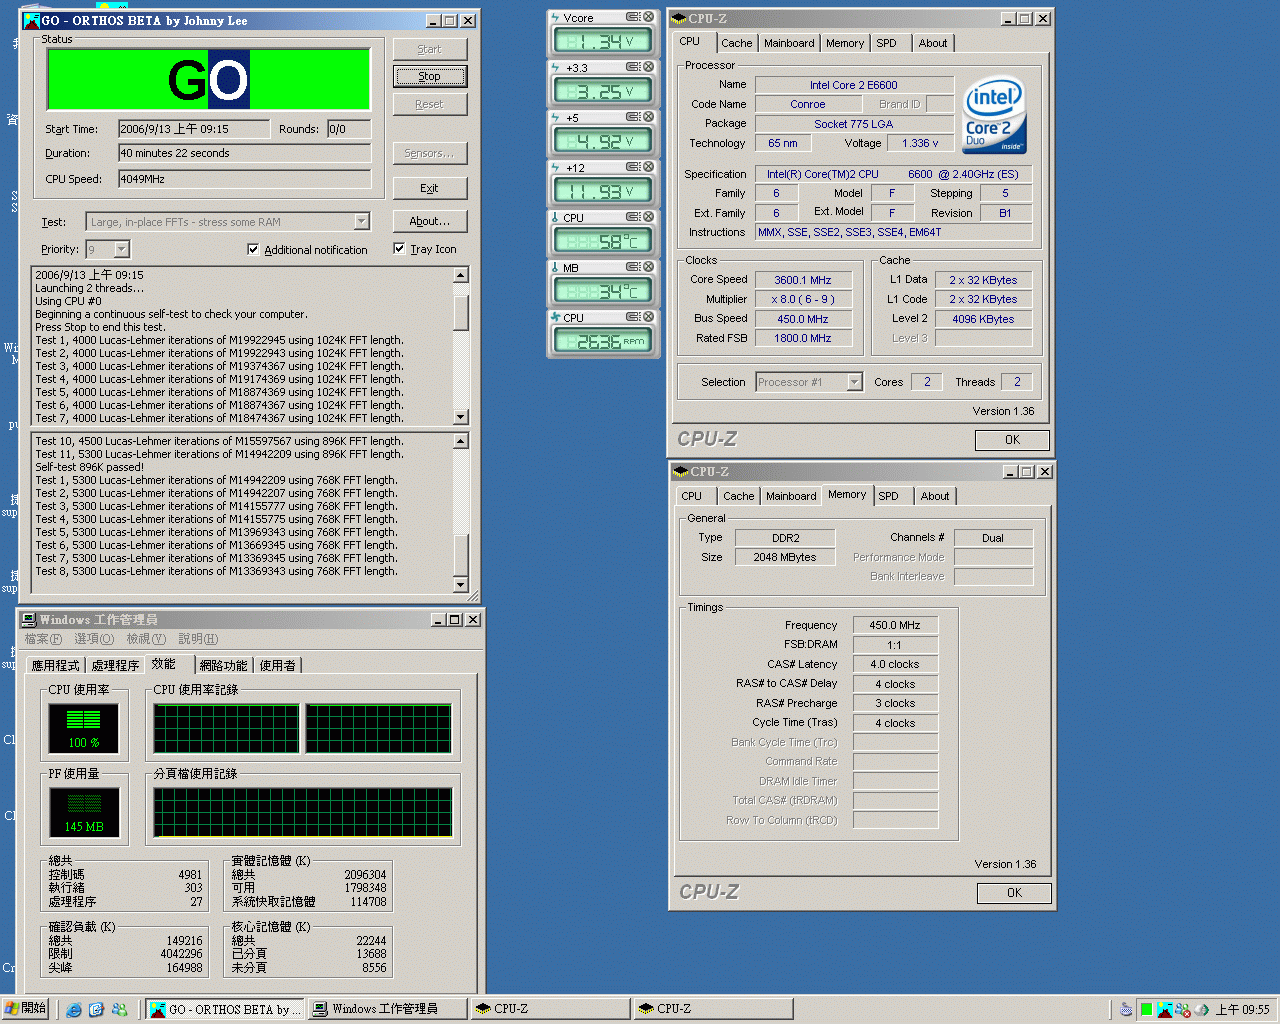Click OK in lower CPU-Z Memory window

[x=1014, y=893]
